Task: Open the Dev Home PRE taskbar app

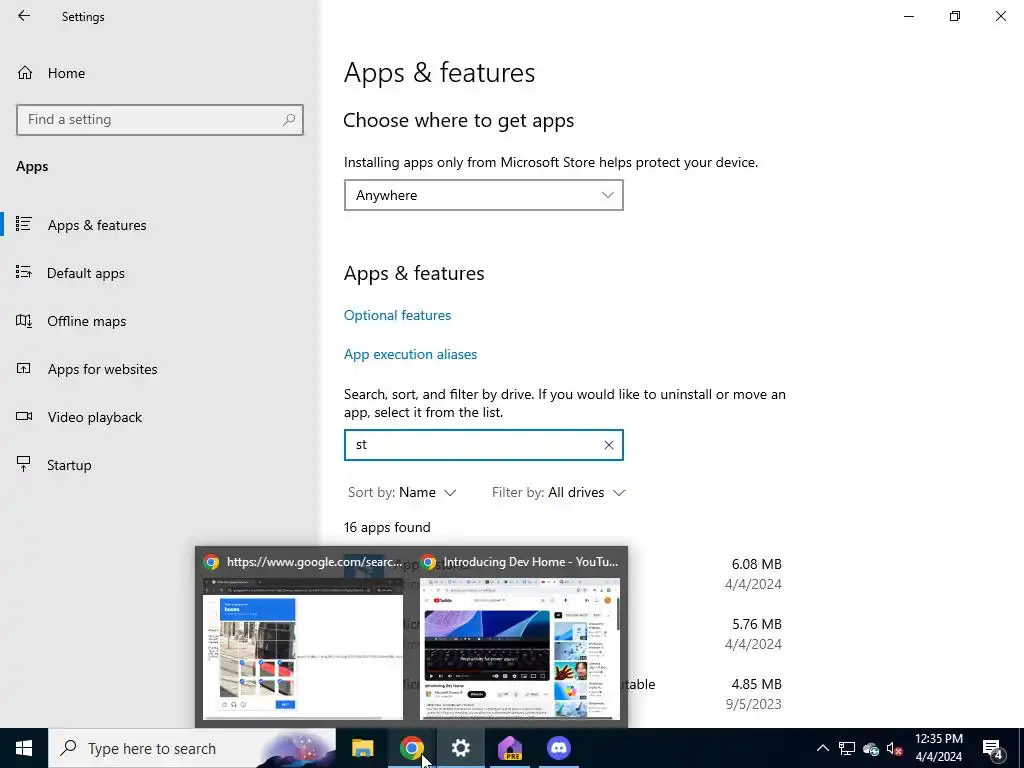Action: pos(509,748)
